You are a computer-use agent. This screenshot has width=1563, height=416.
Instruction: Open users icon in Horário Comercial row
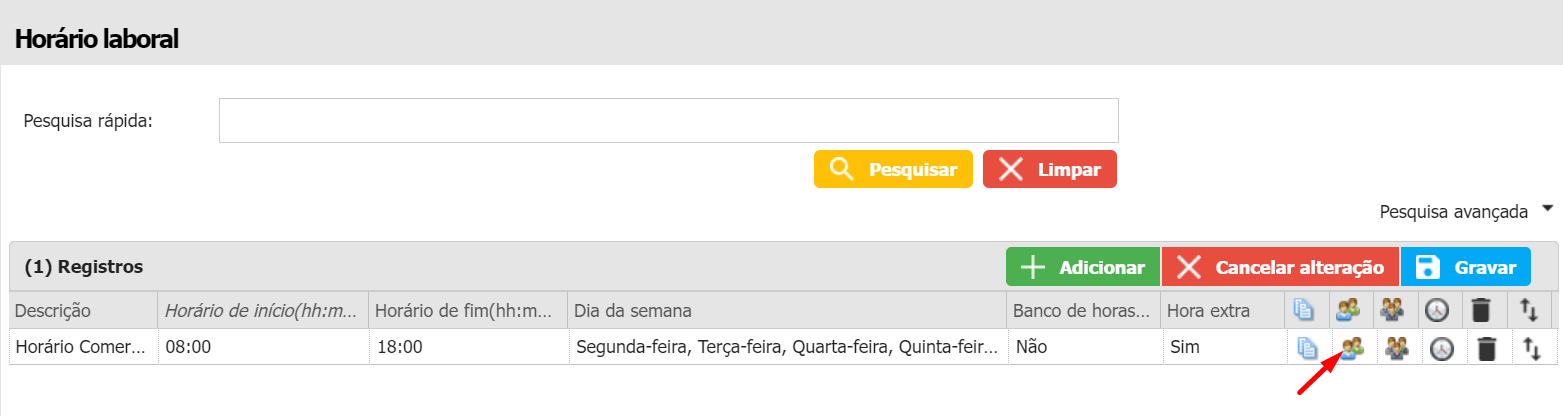coord(1352,348)
